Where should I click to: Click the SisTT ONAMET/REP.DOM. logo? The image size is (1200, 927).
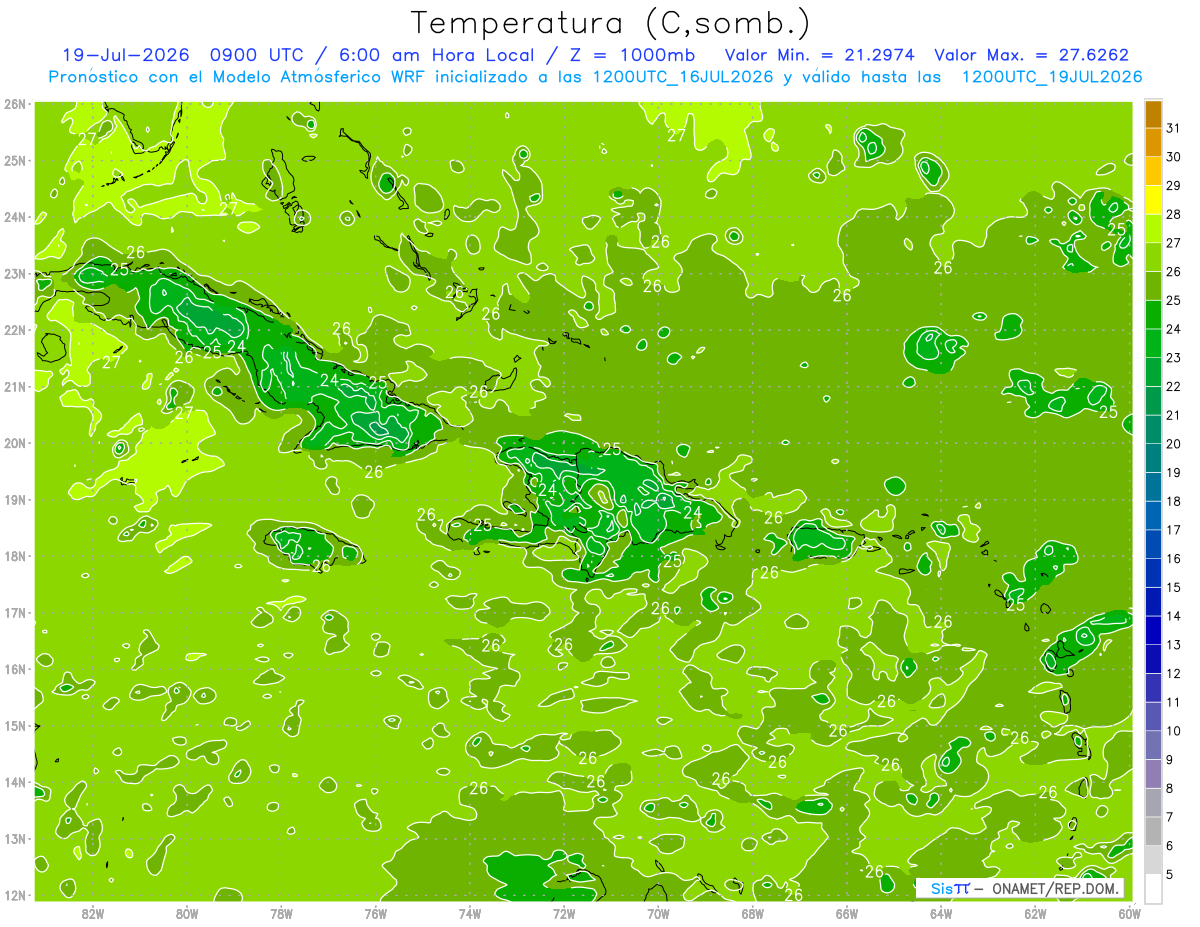[x=1021, y=888]
